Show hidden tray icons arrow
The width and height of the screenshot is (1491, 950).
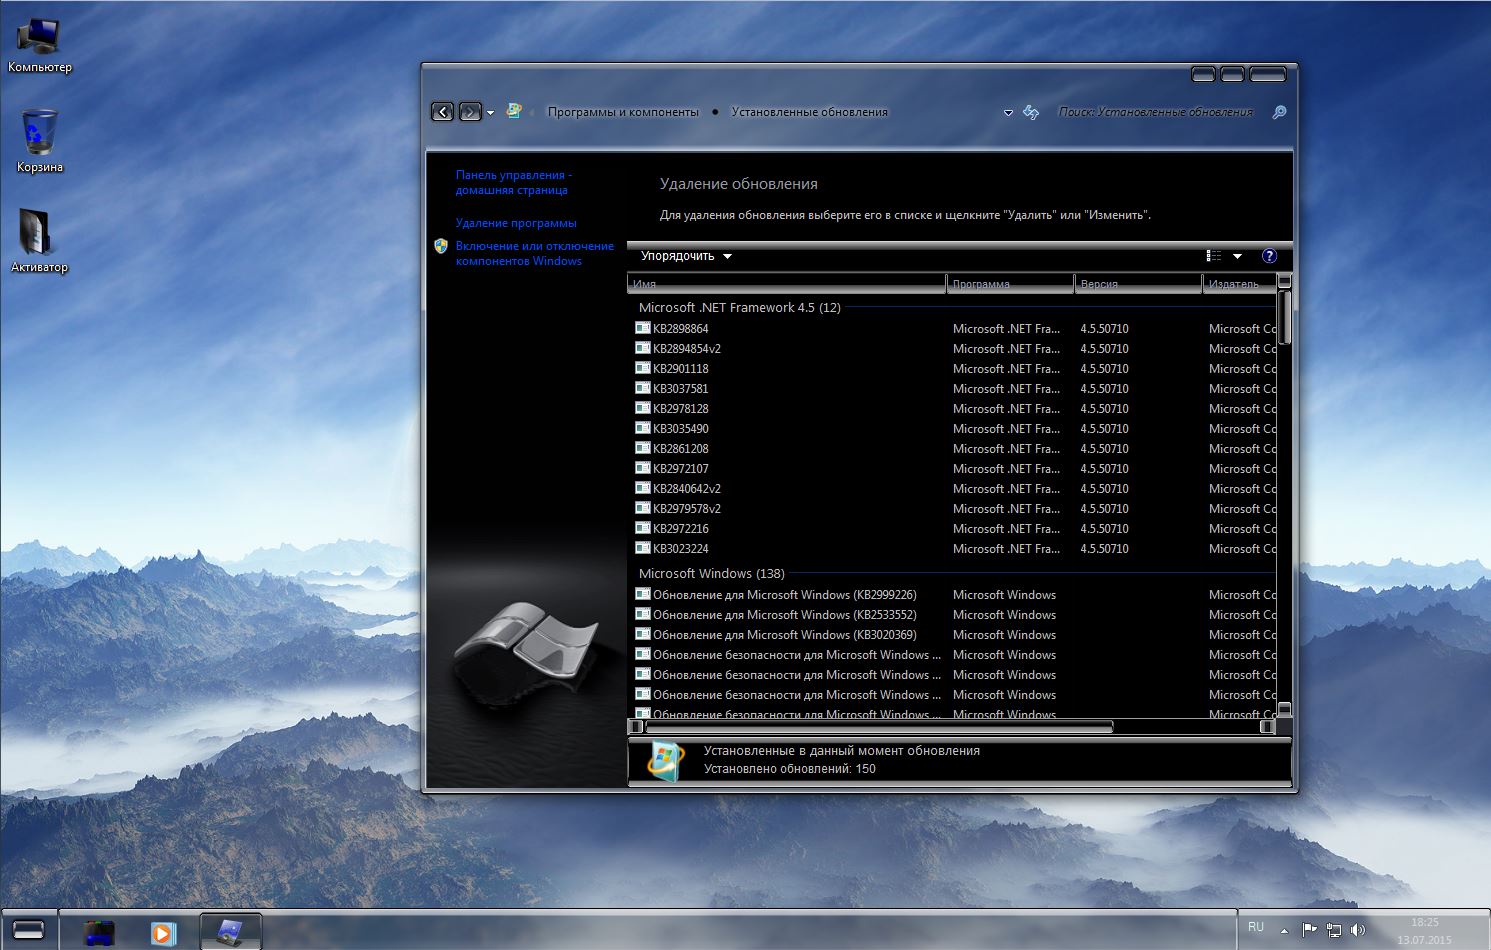point(1285,930)
